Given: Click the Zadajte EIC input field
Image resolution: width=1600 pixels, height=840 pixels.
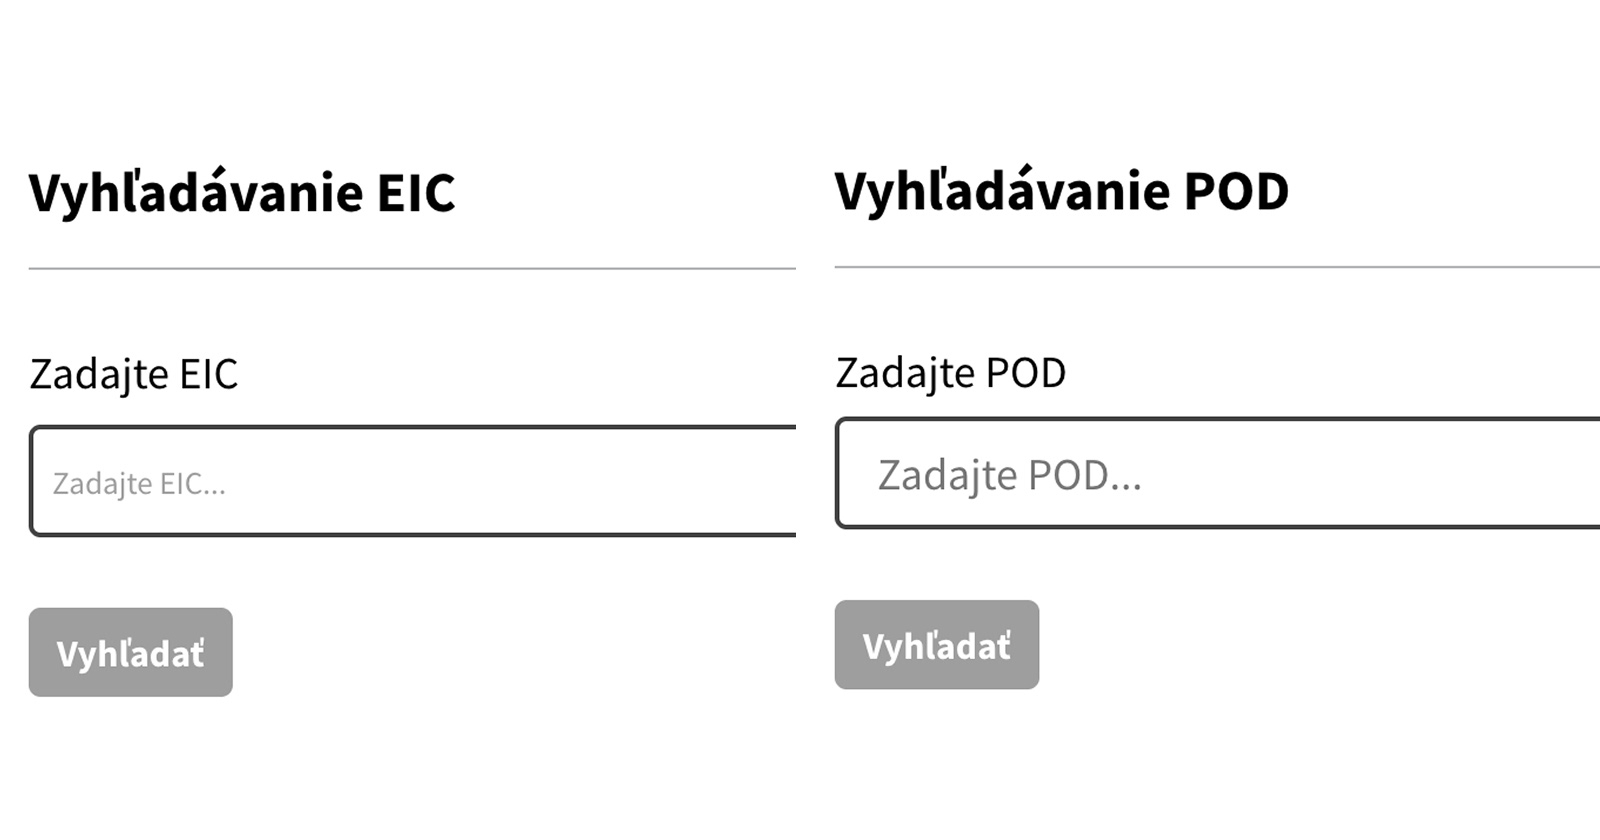Looking at the screenshot, I should (x=412, y=481).
